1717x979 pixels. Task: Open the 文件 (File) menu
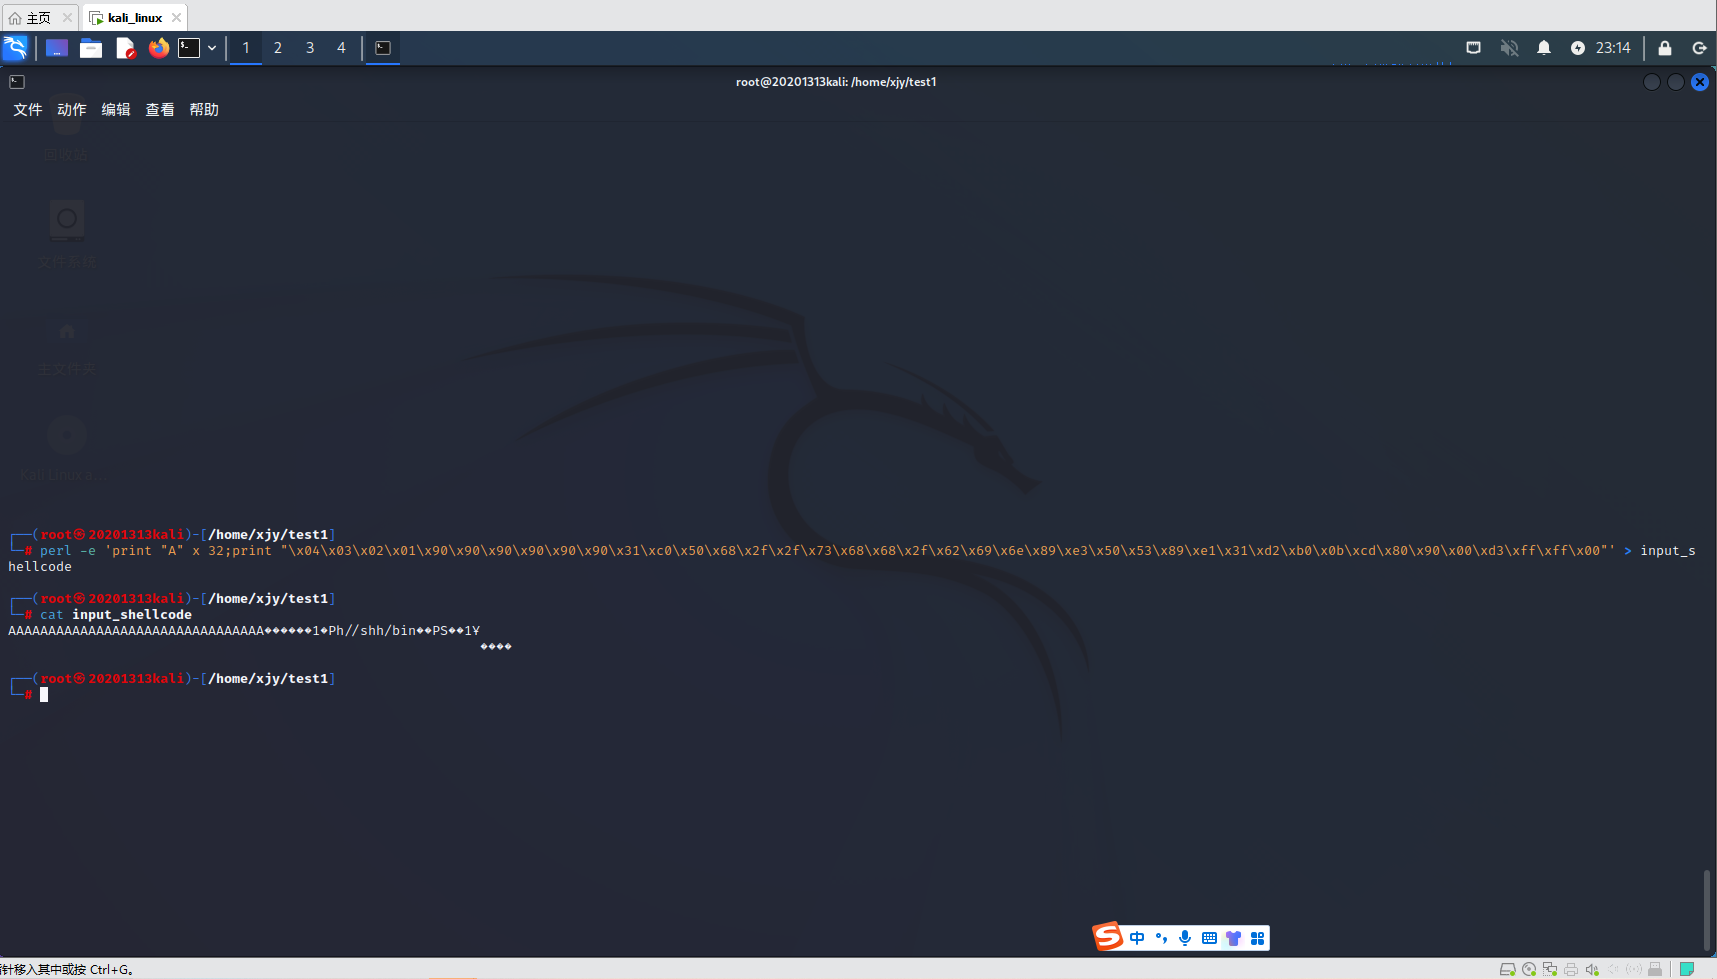tap(28, 110)
